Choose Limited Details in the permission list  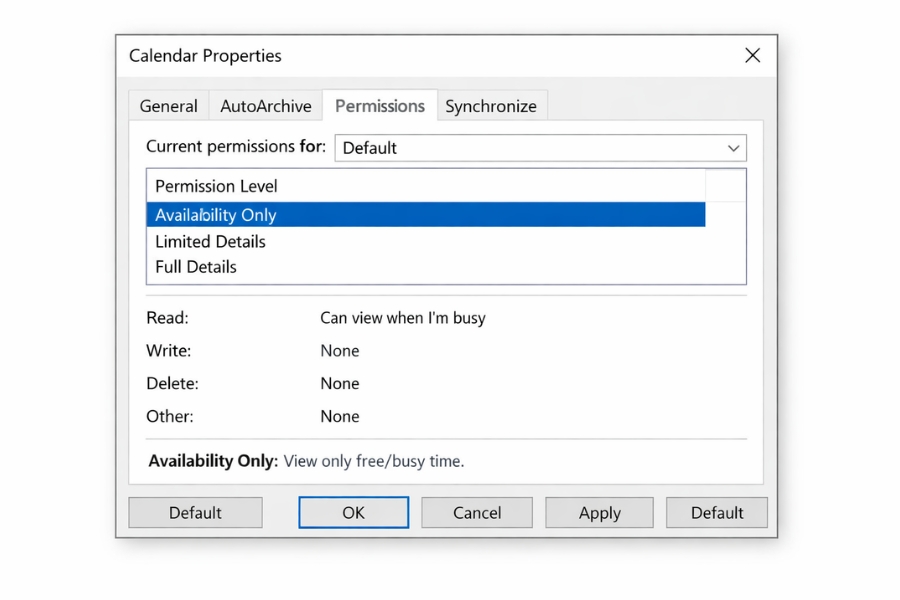[210, 241]
